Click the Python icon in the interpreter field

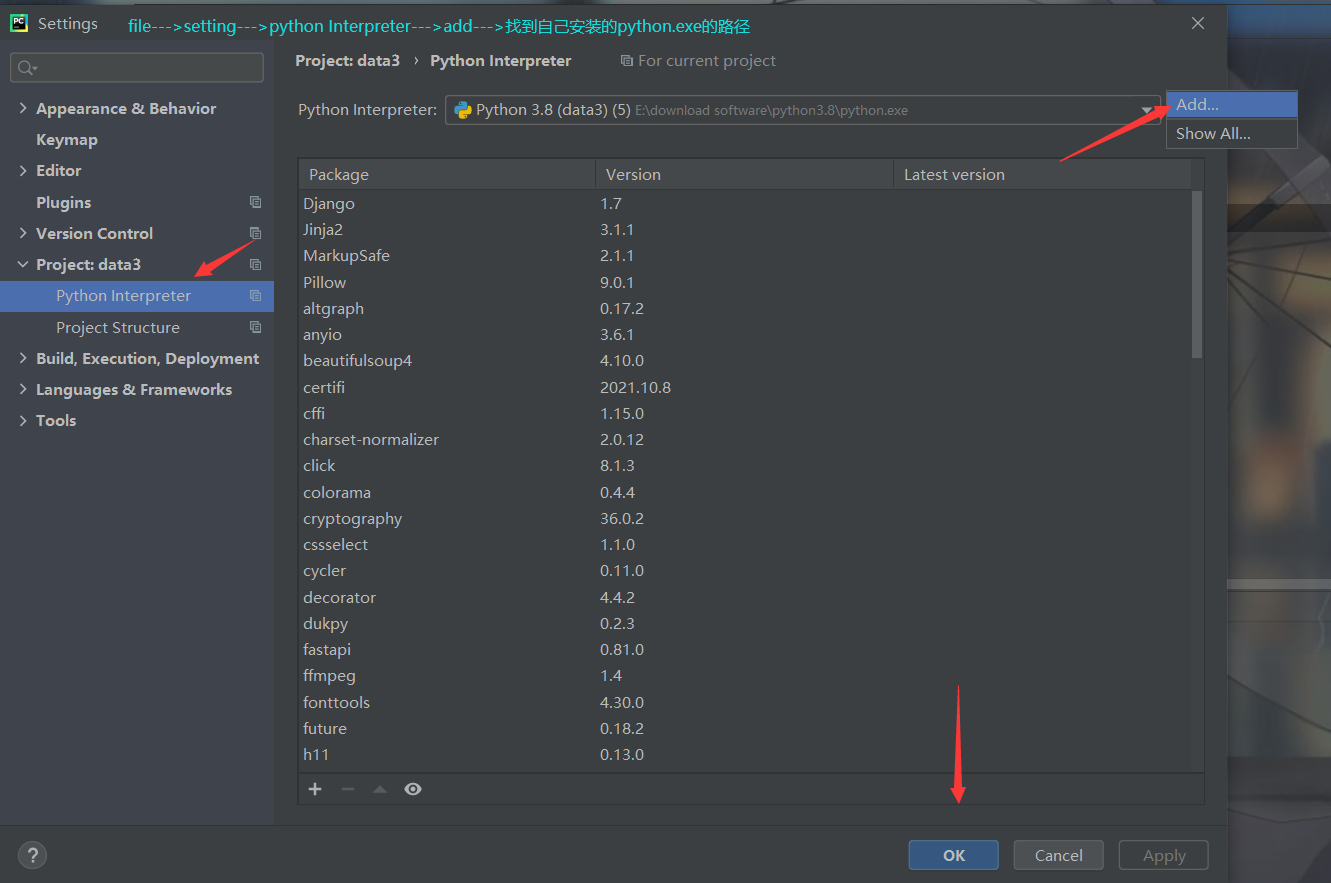[x=462, y=110]
